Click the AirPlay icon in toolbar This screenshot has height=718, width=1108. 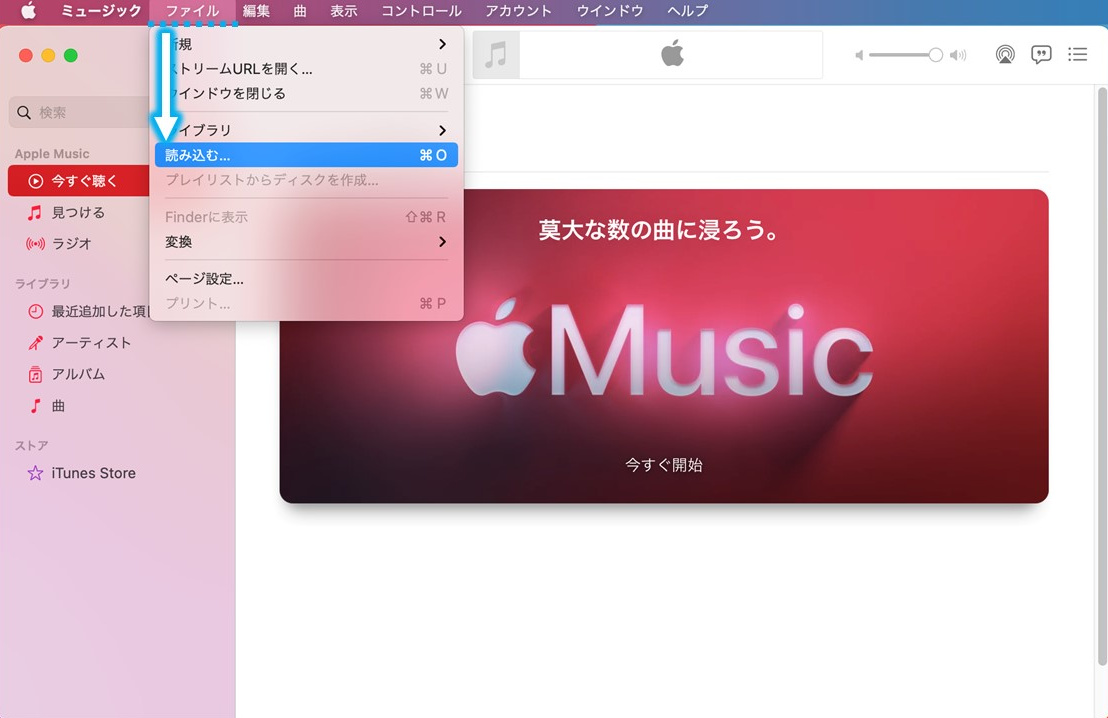(1005, 55)
